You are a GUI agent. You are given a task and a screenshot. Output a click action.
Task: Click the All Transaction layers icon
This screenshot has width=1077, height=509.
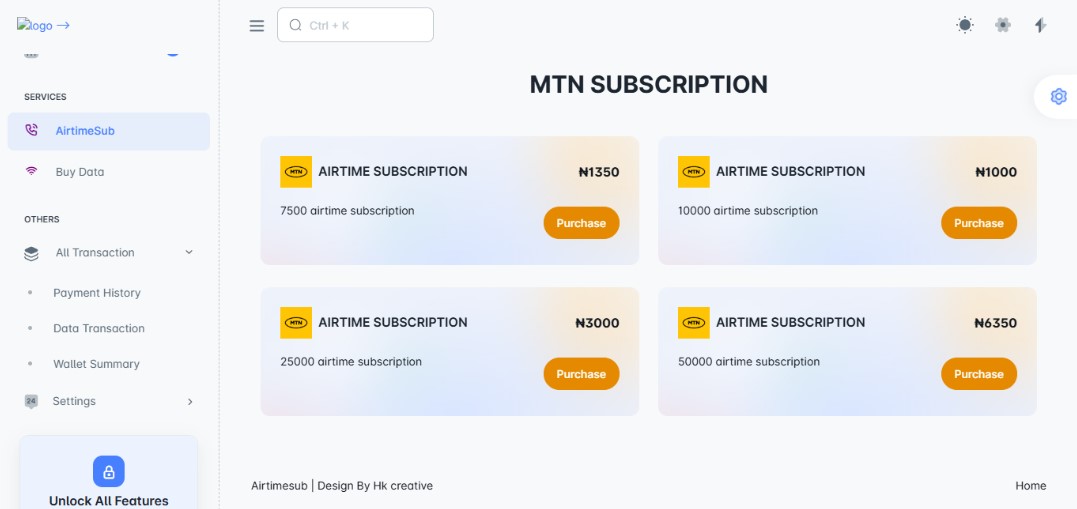pyautogui.click(x=32, y=253)
